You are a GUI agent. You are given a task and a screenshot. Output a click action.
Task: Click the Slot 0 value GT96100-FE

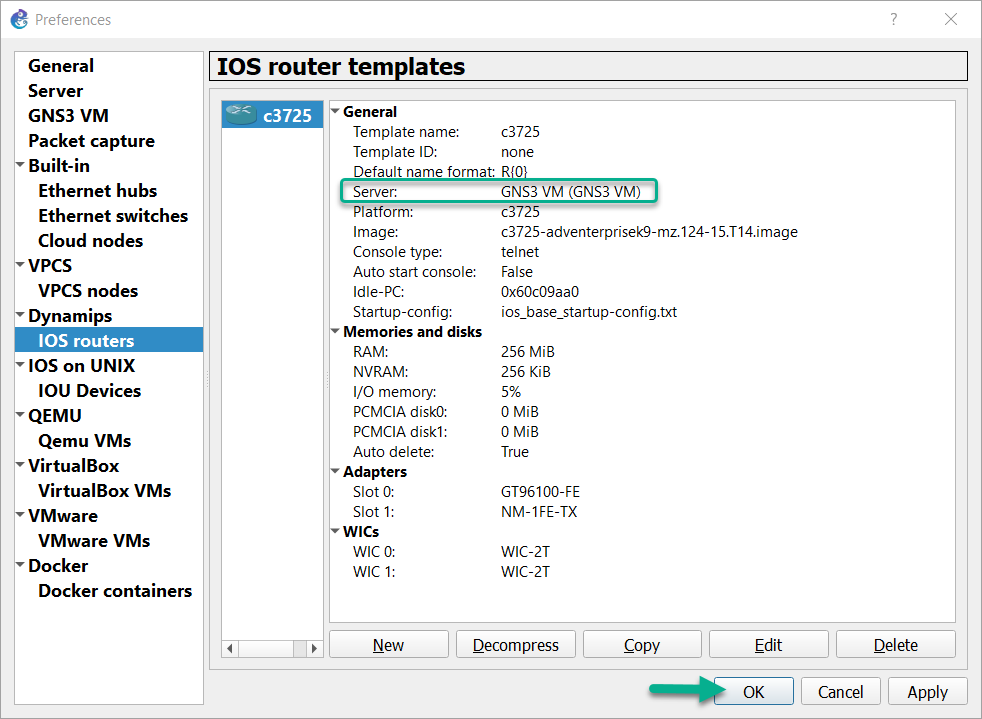coord(540,492)
